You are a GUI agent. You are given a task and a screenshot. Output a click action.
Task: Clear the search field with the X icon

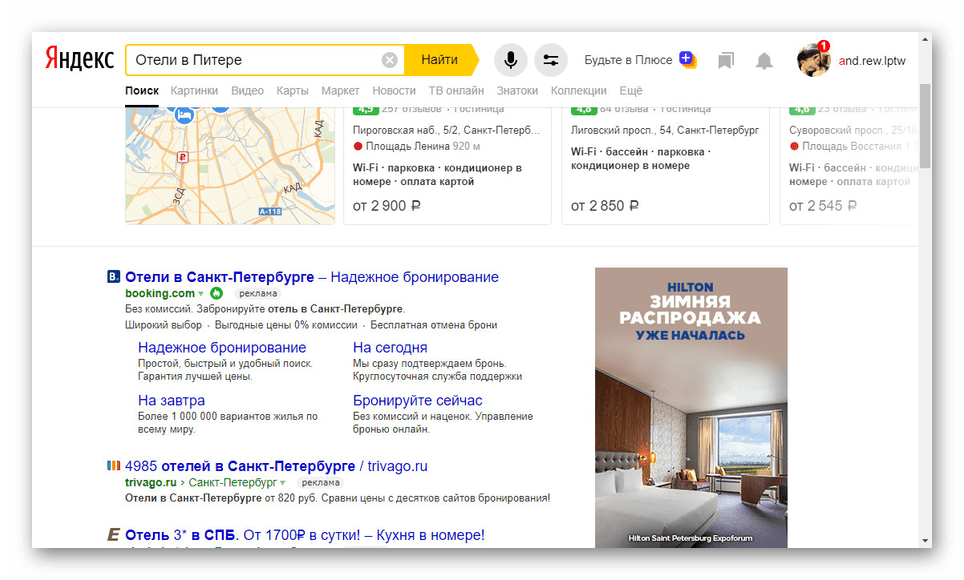(389, 60)
